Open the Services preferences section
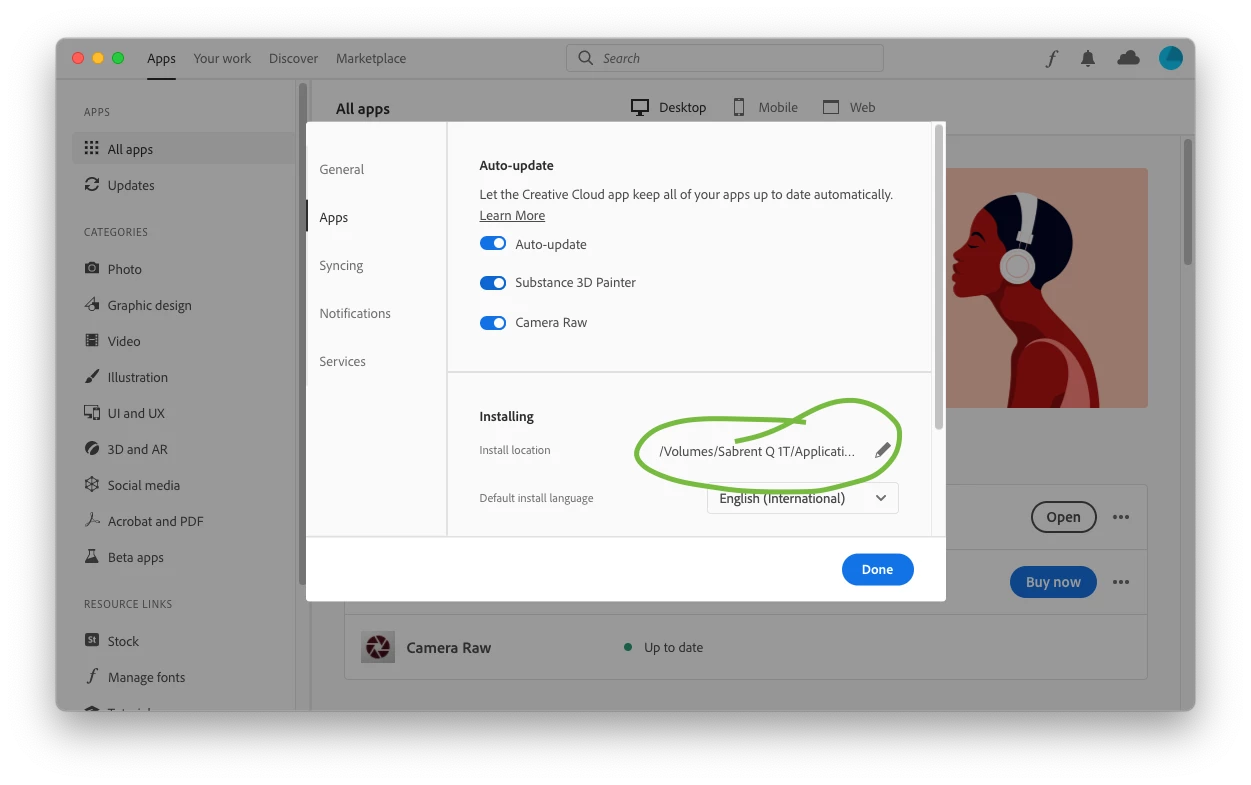1251x785 pixels. coord(342,361)
